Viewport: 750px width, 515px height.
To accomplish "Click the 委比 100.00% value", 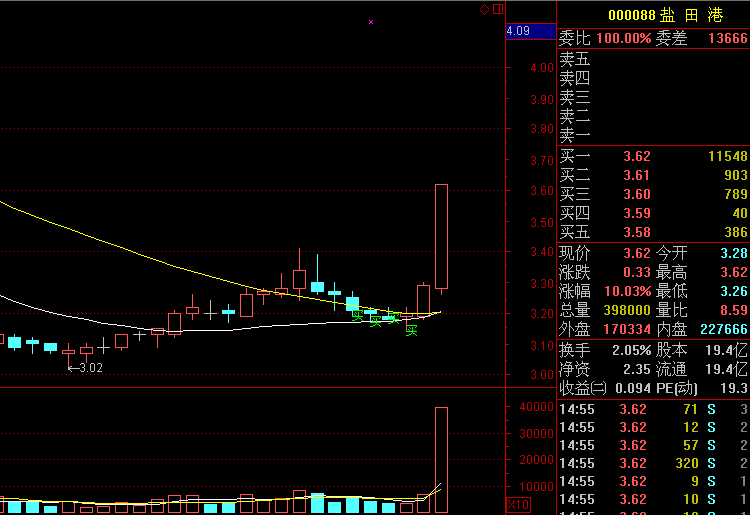I will (624, 38).
